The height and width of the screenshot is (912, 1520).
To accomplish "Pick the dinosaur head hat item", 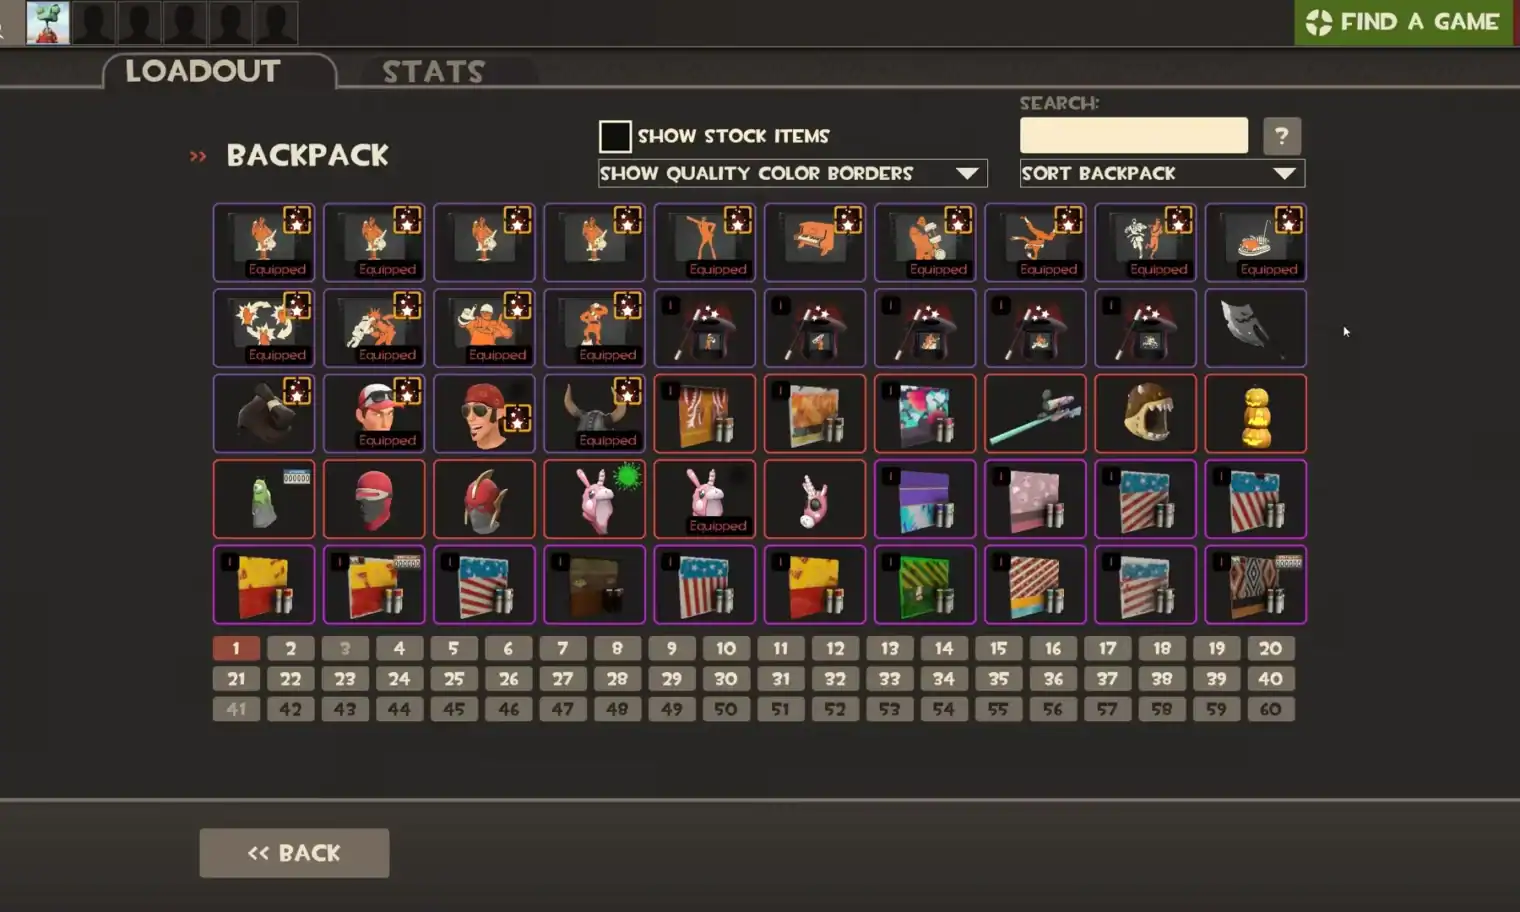I will pyautogui.click(x=1145, y=413).
